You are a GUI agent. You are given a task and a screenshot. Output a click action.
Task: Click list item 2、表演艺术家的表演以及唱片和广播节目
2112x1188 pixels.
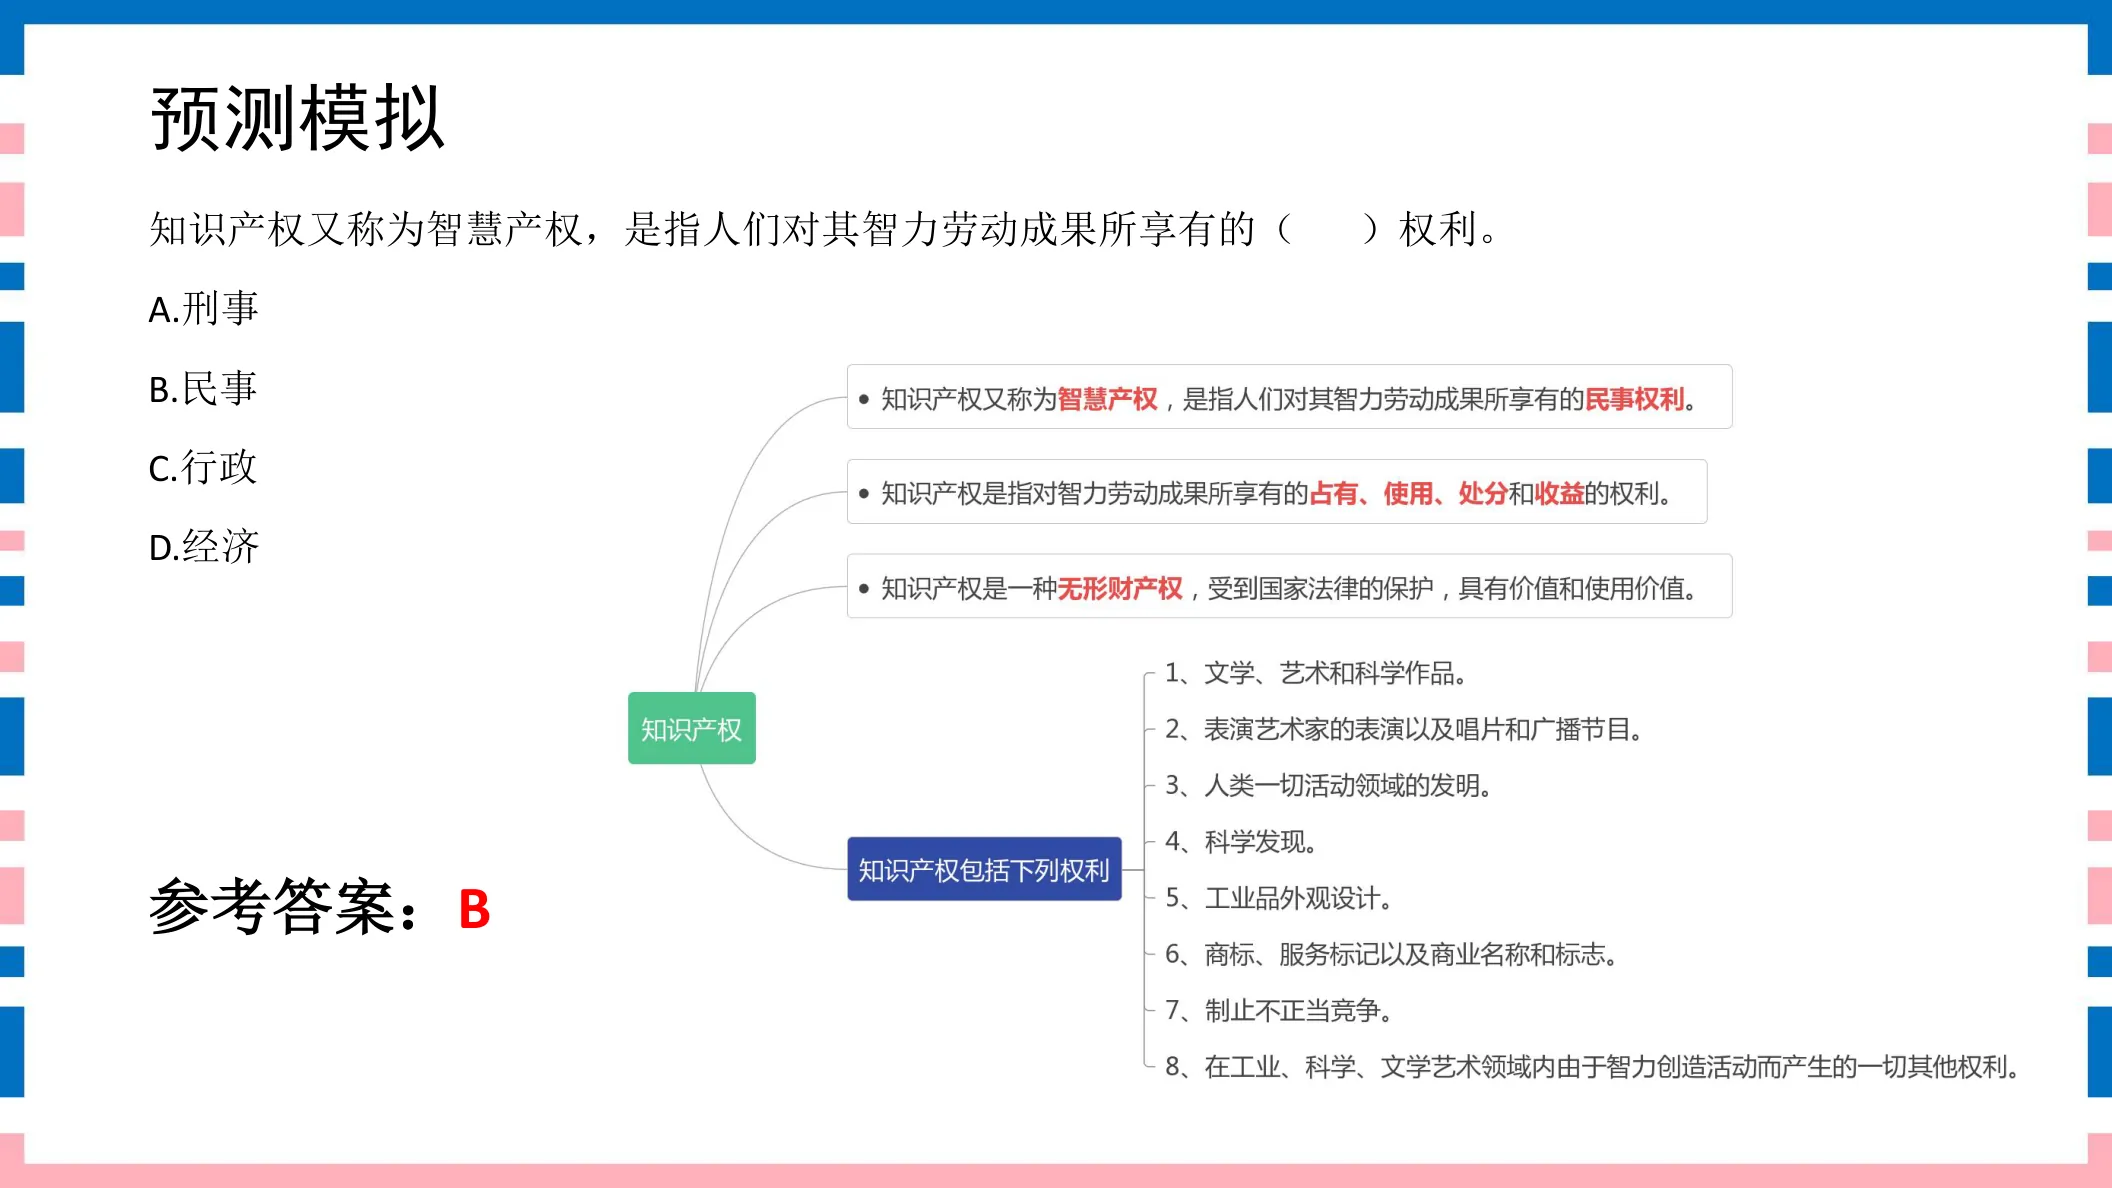[x=1404, y=729]
